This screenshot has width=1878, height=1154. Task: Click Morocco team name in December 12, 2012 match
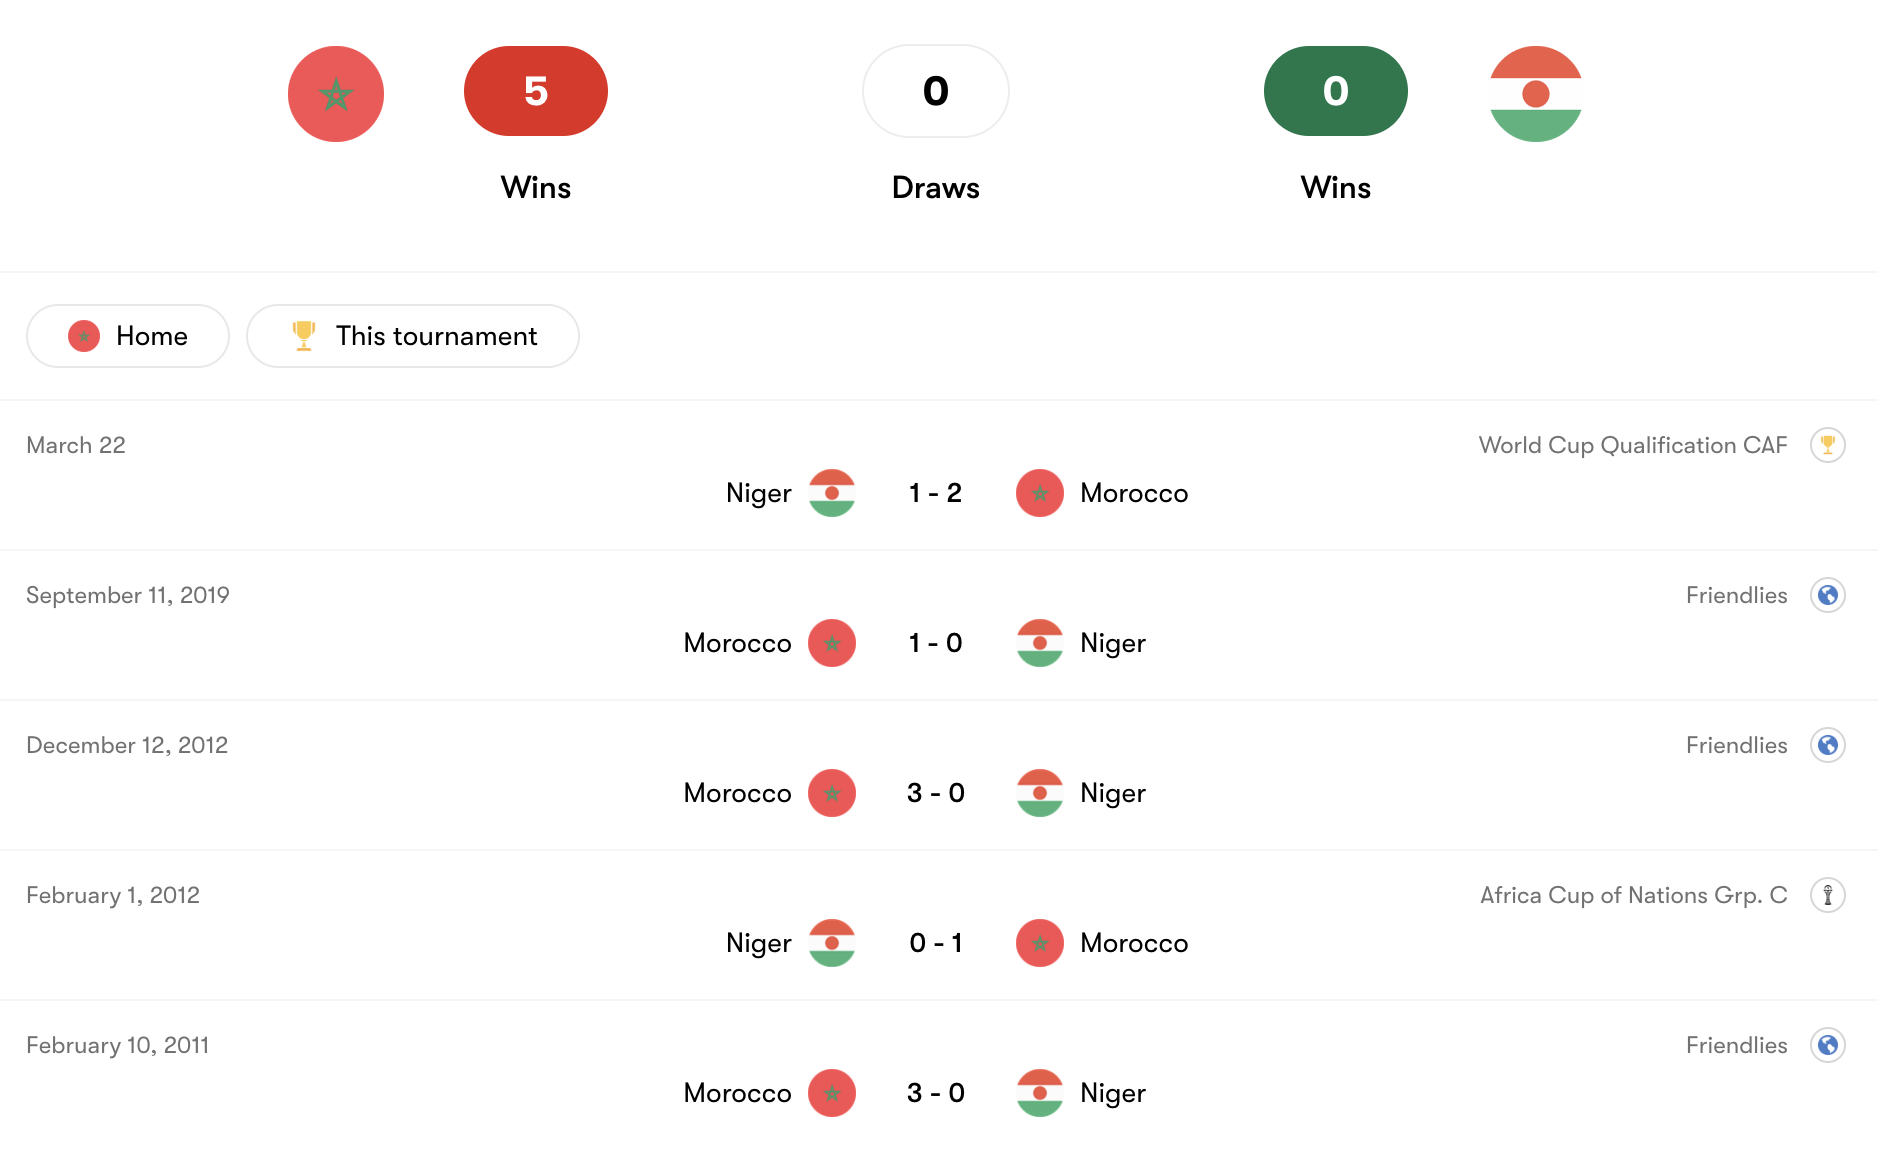(x=737, y=793)
